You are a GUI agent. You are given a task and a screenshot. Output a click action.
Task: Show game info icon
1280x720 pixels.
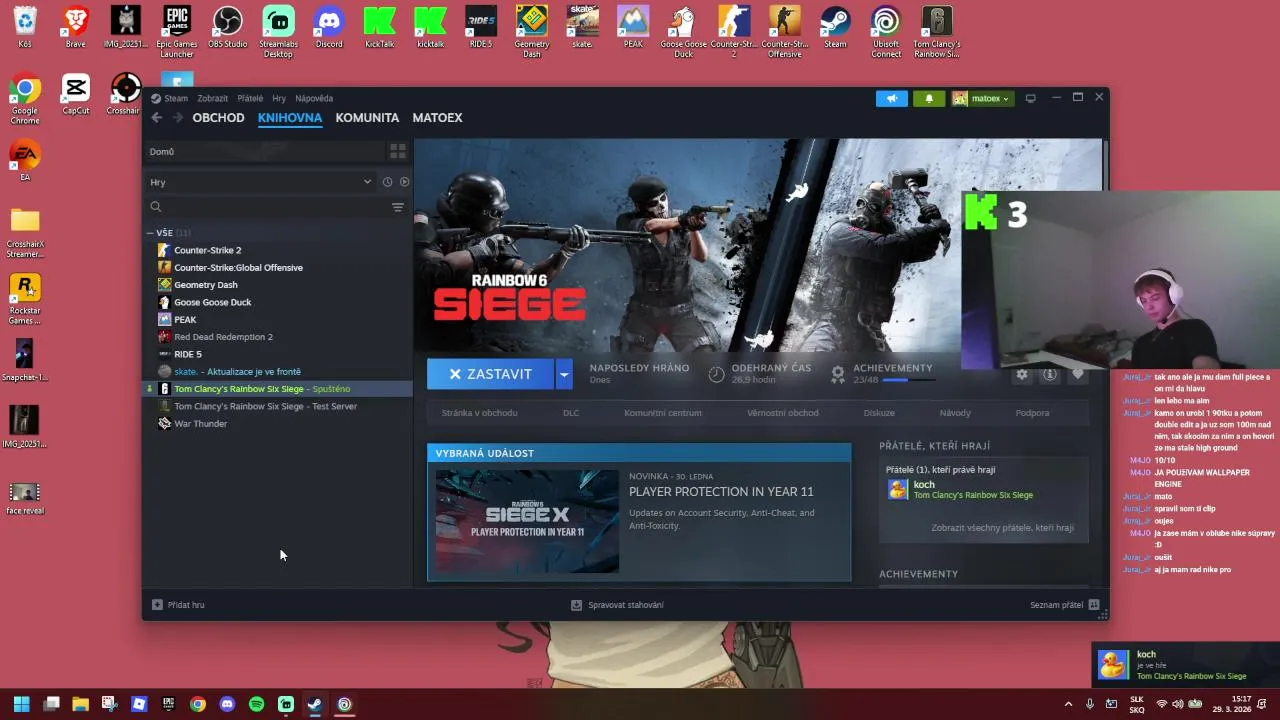tap(1050, 374)
